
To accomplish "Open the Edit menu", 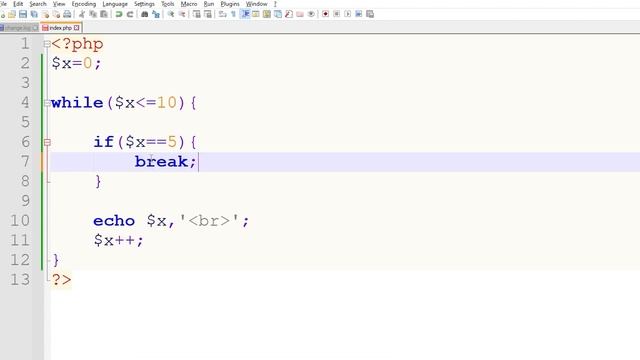I will coord(18,4).
